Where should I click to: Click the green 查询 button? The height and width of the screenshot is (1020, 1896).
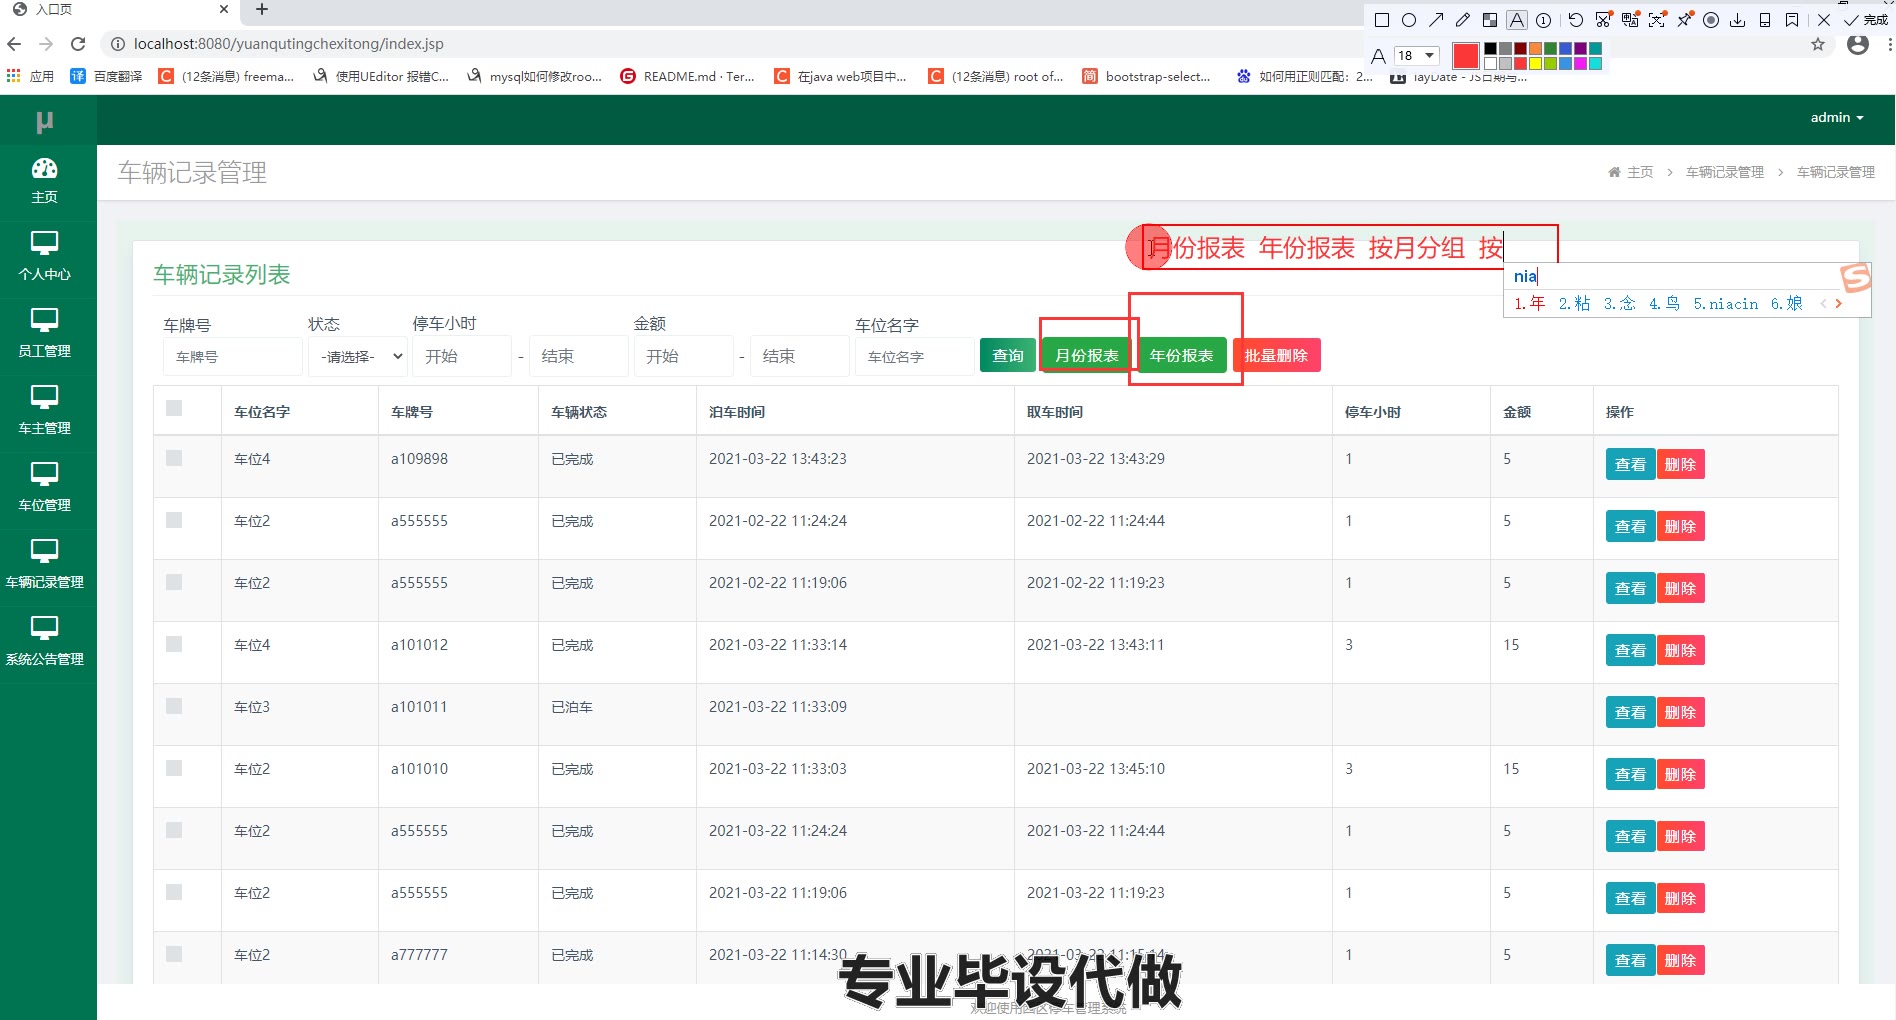(x=1007, y=356)
